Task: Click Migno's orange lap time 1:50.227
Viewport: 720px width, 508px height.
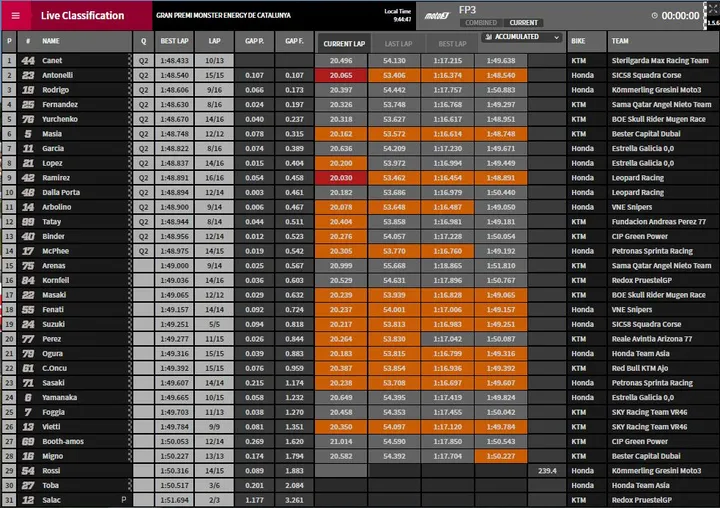Action: pos(501,456)
